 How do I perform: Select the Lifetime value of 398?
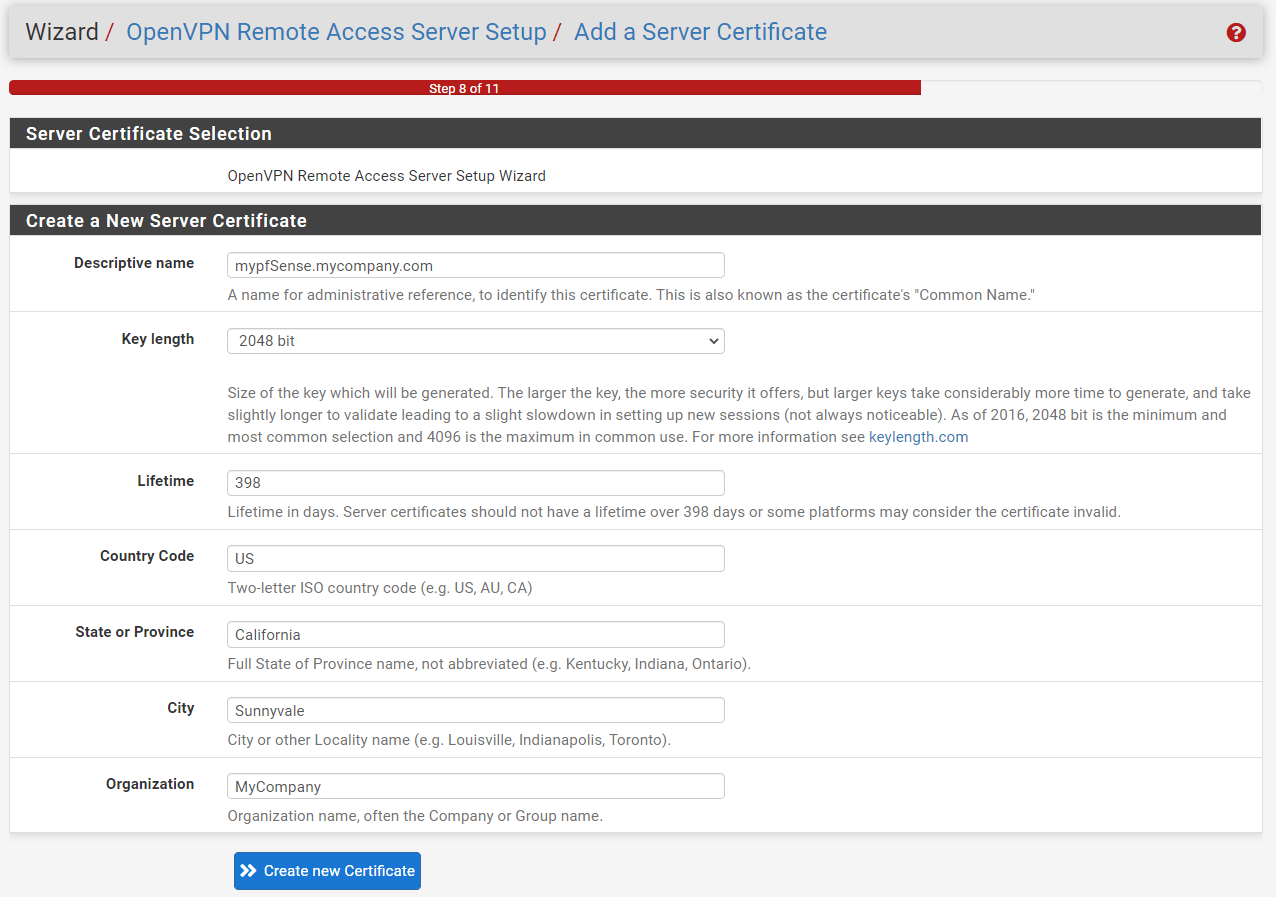475,483
